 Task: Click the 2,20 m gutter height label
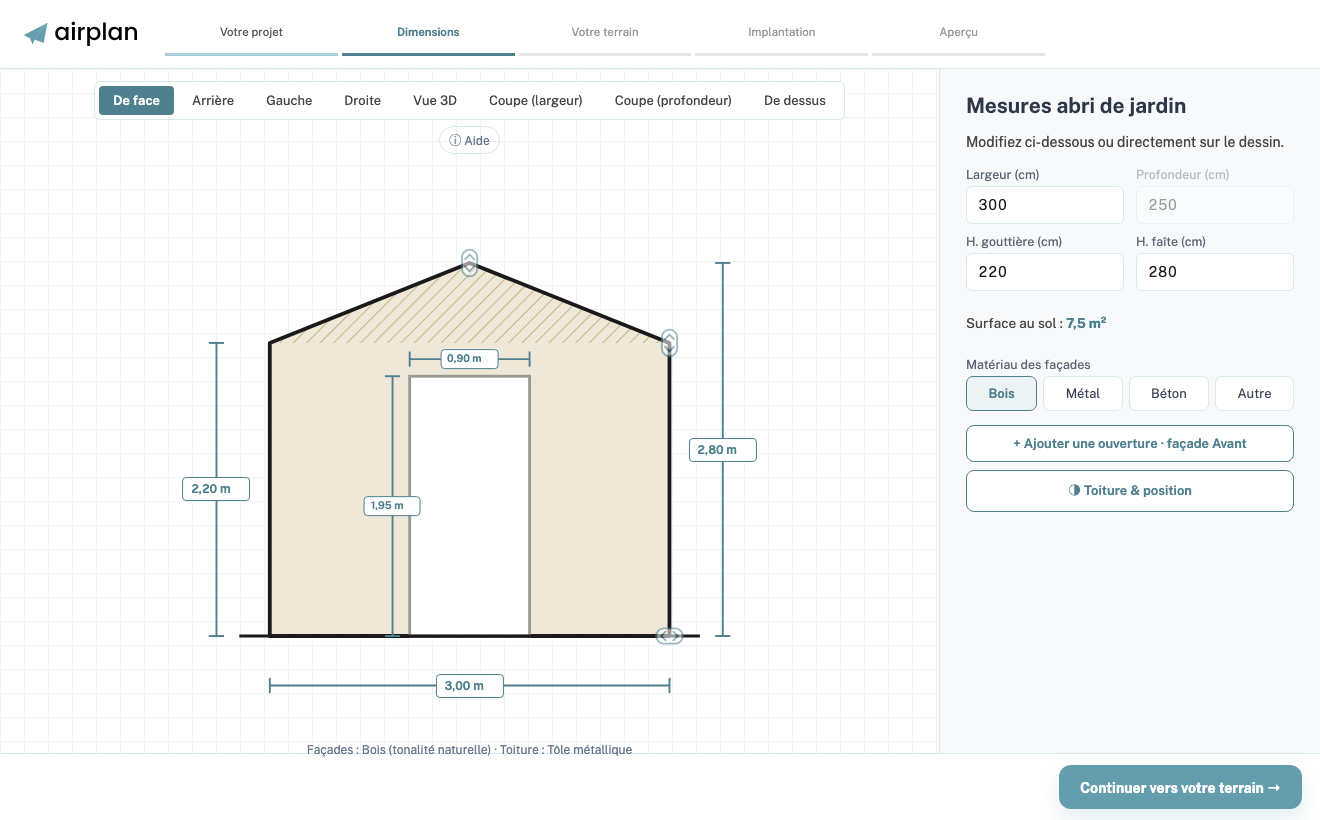215,489
